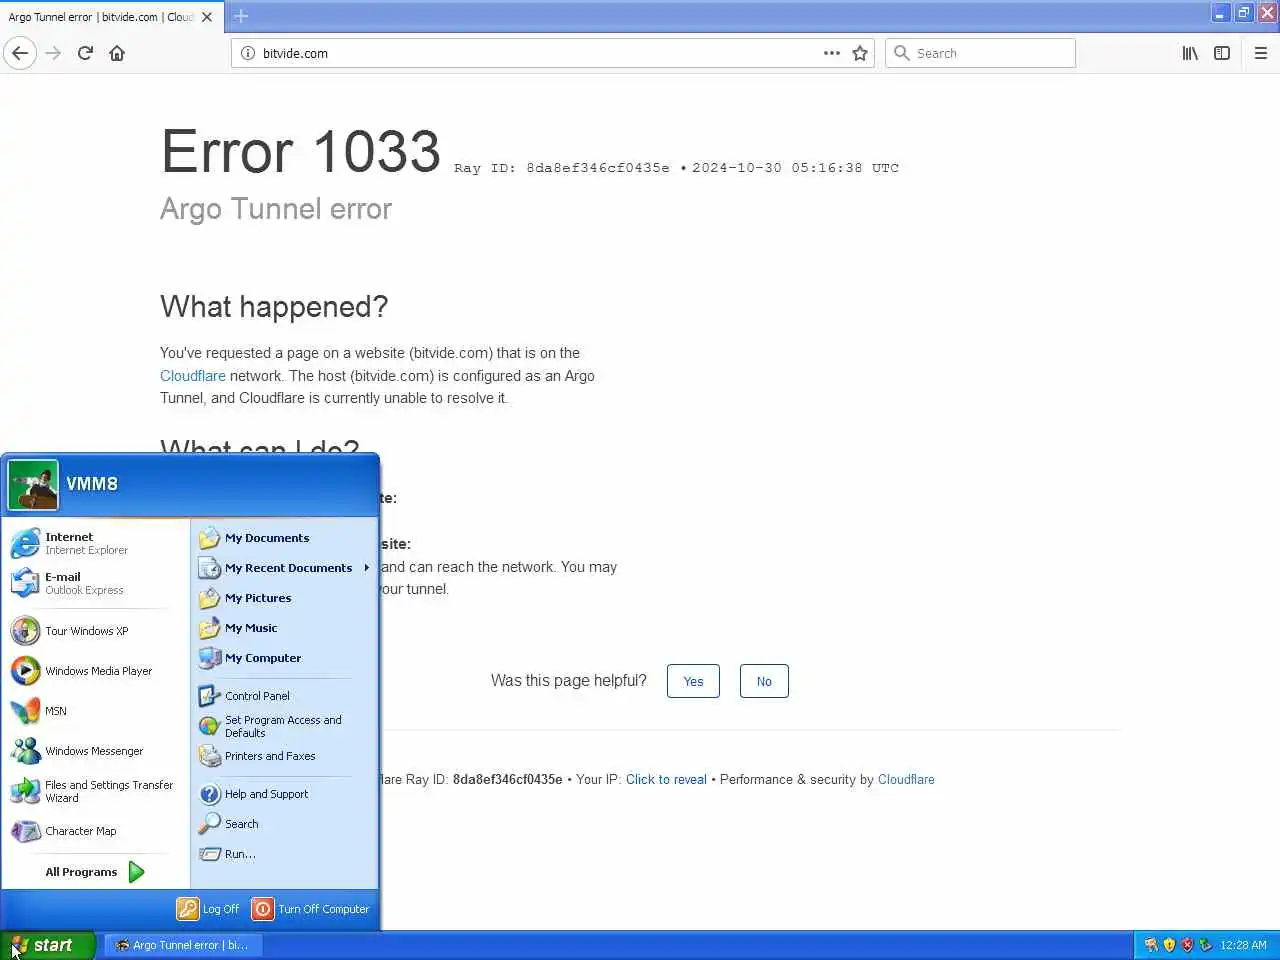This screenshot has height=960, width=1280.
Task: Open My Computer
Action: pos(284,658)
